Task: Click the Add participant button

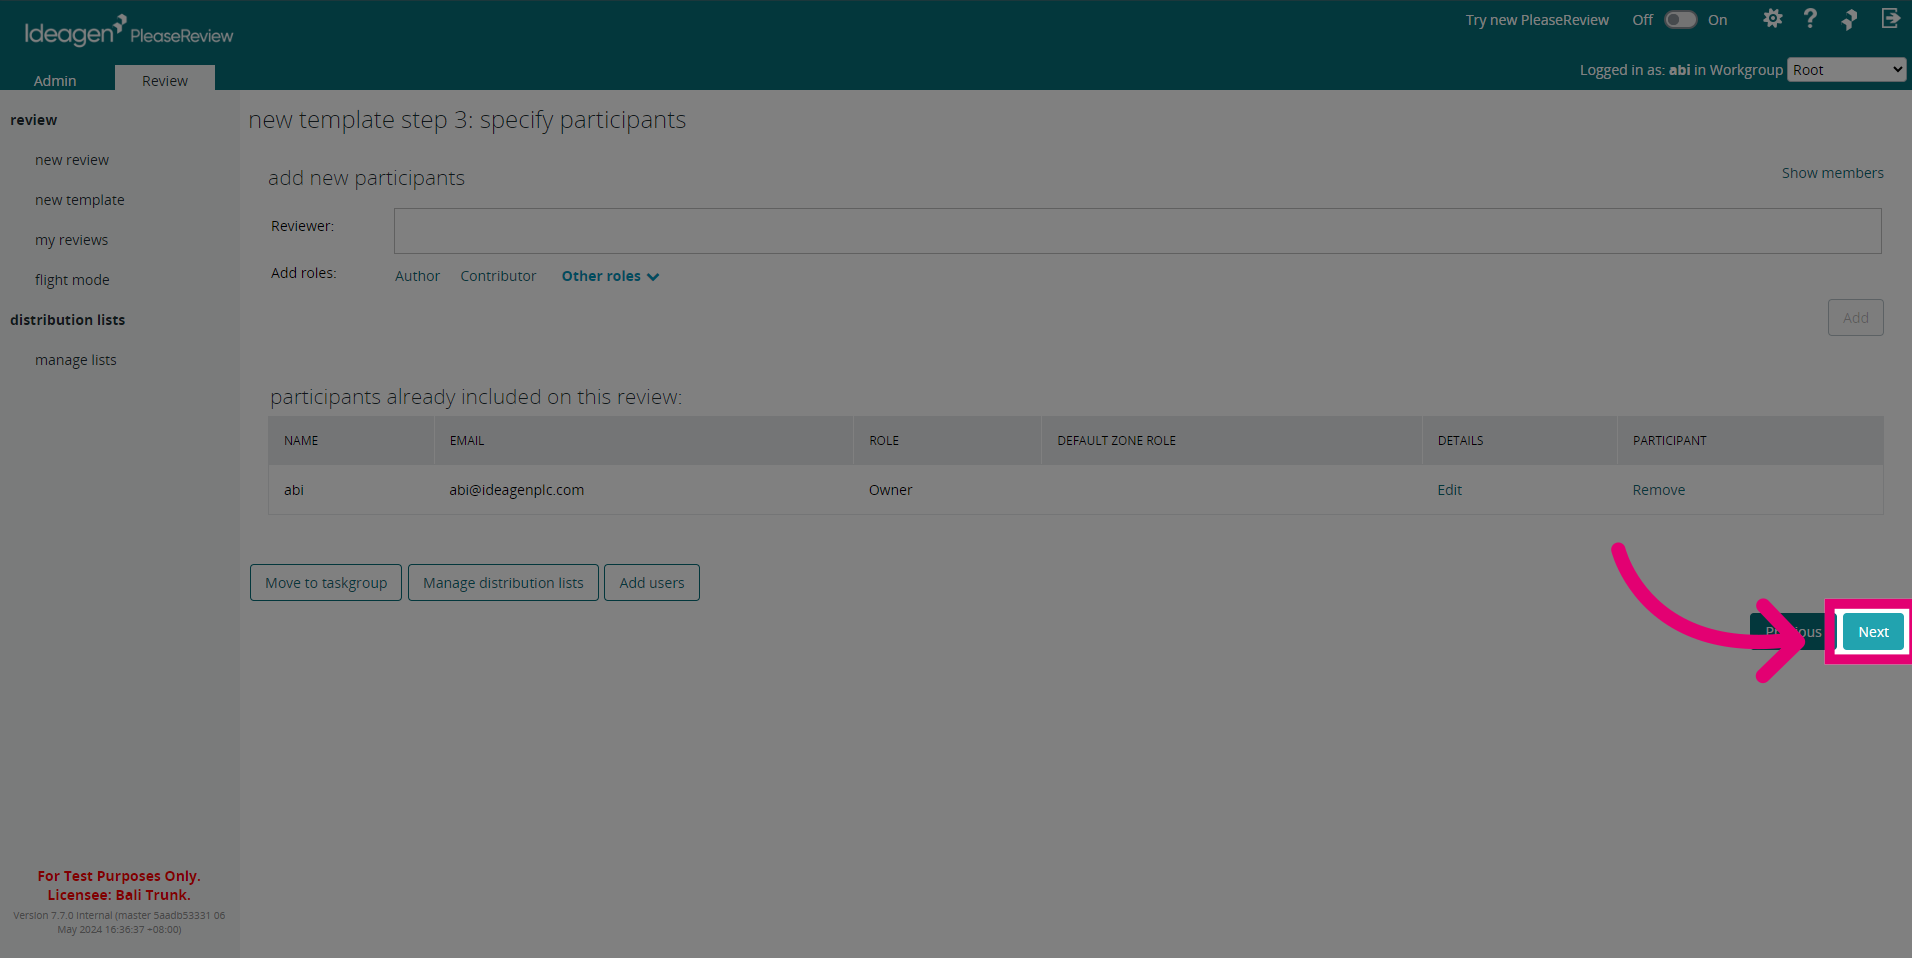Action: click(1855, 318)
